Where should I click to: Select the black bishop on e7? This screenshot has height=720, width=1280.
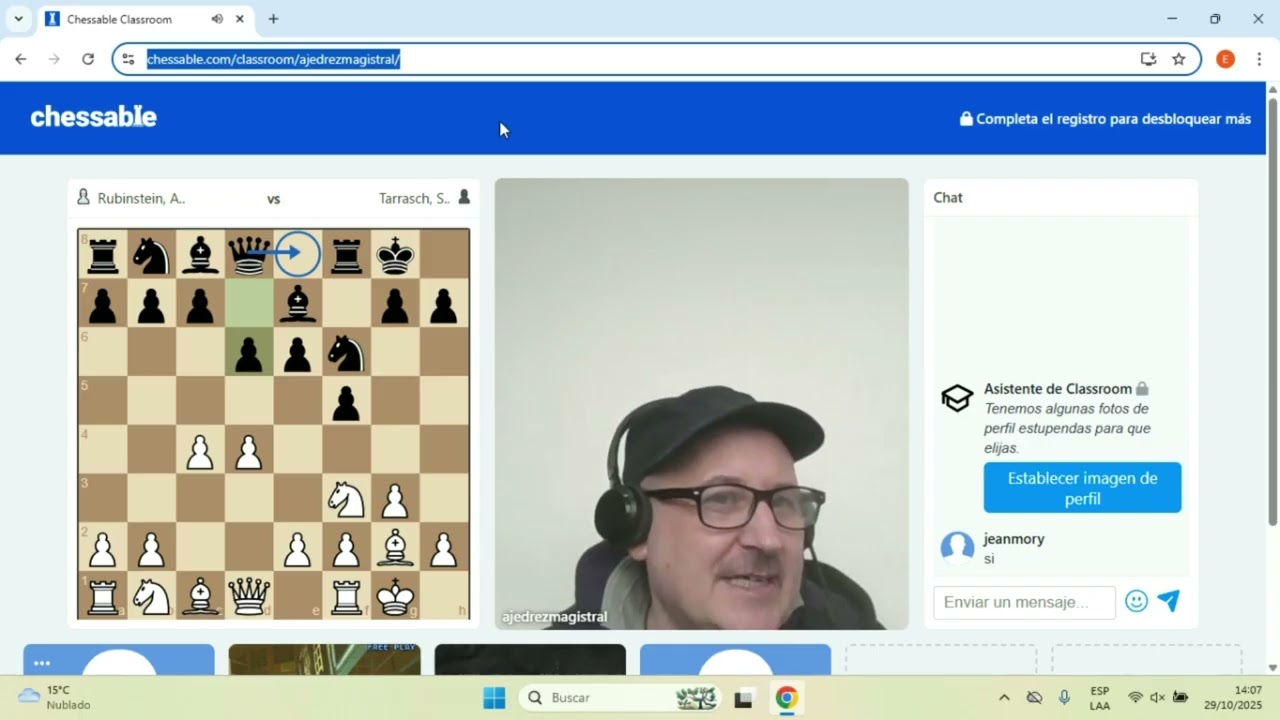297,303
